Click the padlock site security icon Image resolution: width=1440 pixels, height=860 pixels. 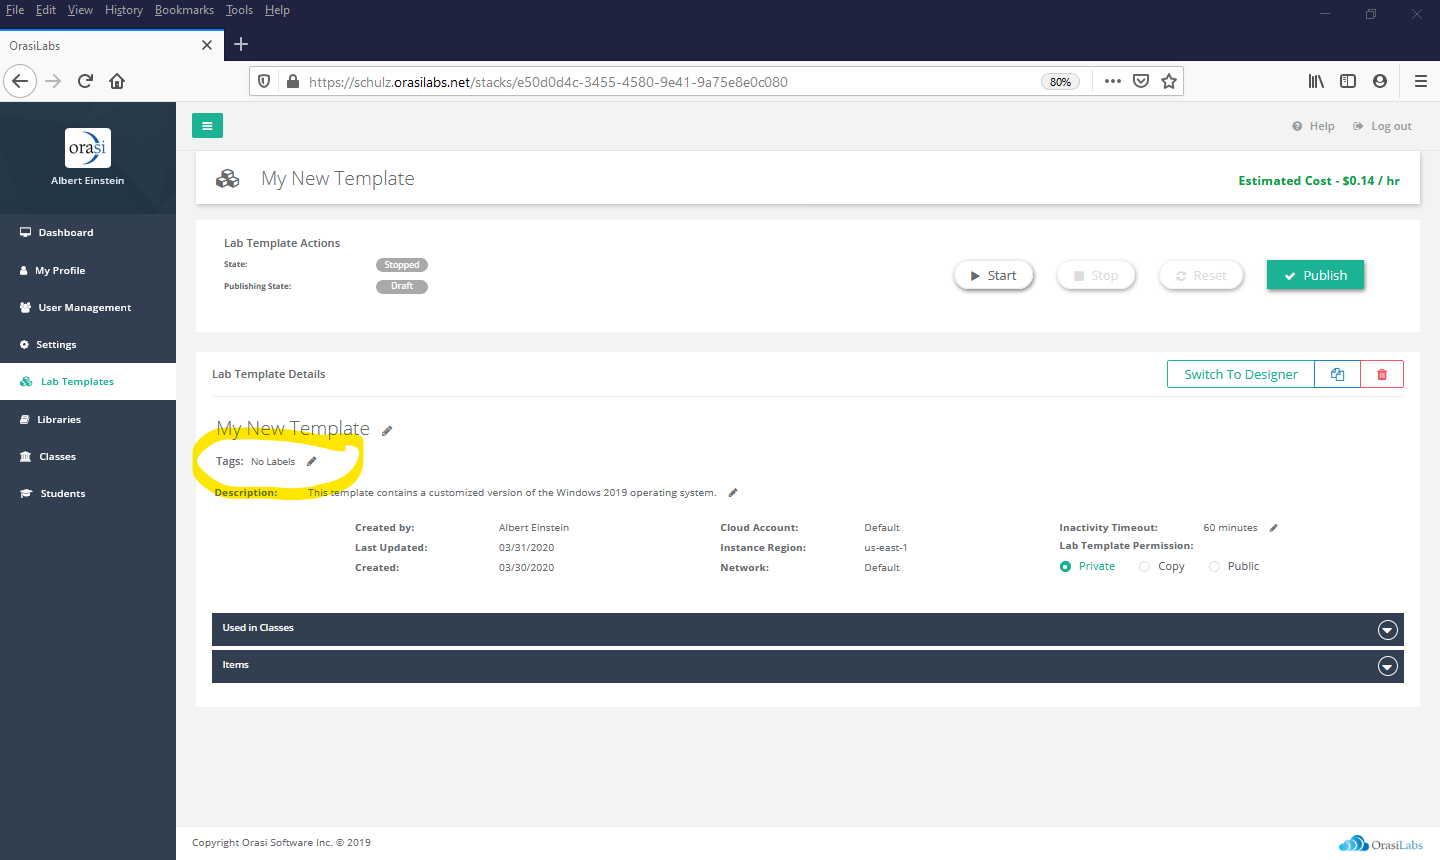[x=292, y=81]
